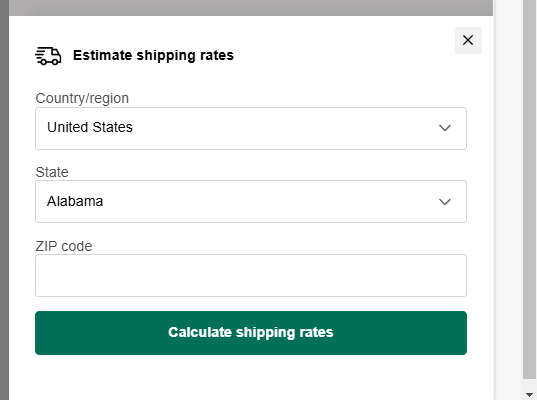Click the delivery truck icon

(48, 56)
